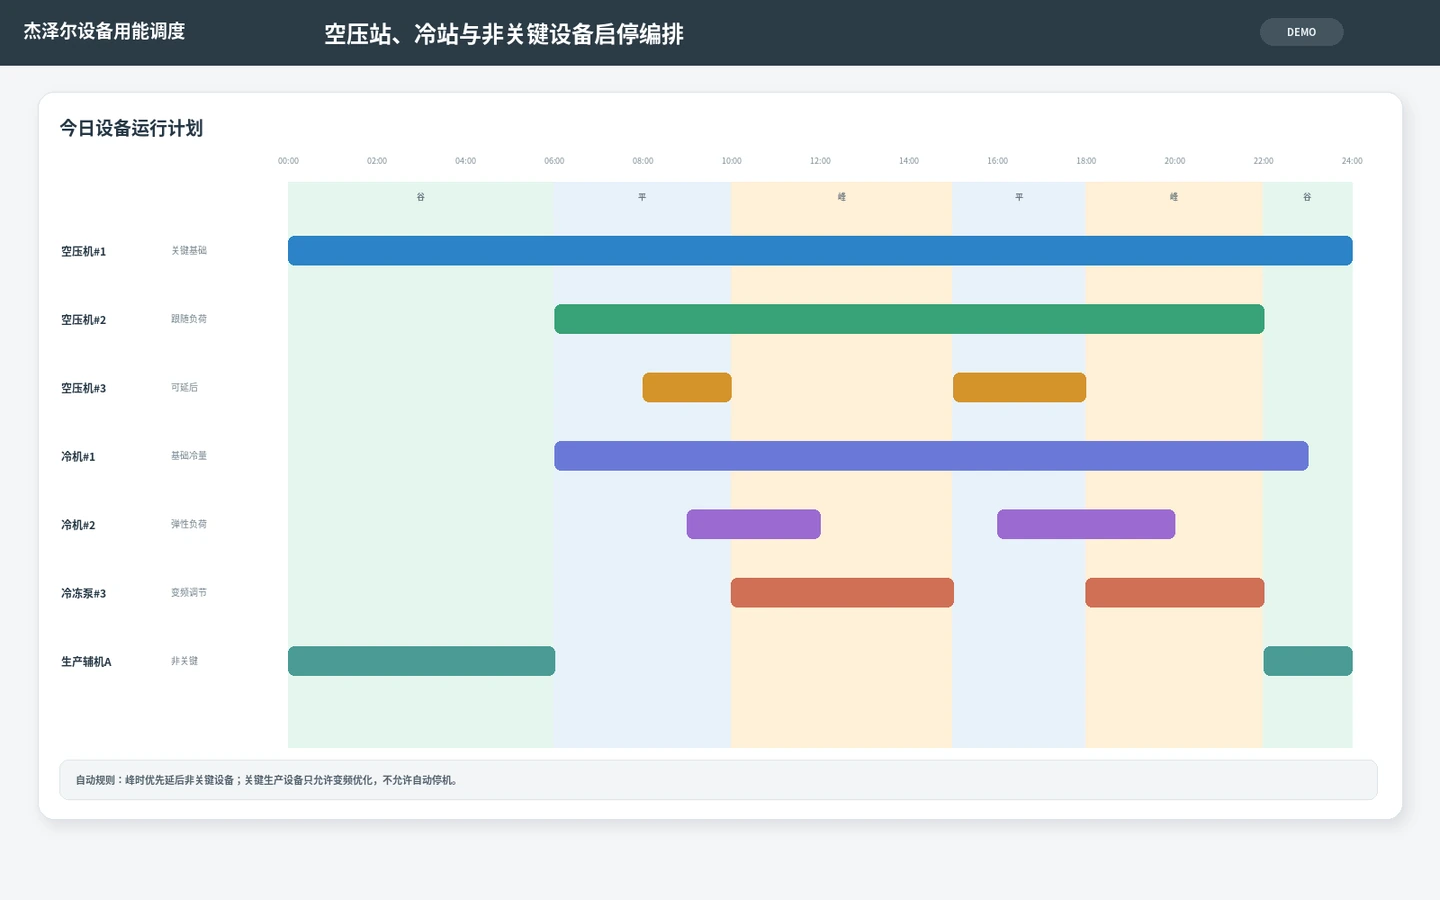The height and width of the screenshot is (900, 1440).
Task: Click the 空压机#1 row label
Action: (x=83, y=252)
